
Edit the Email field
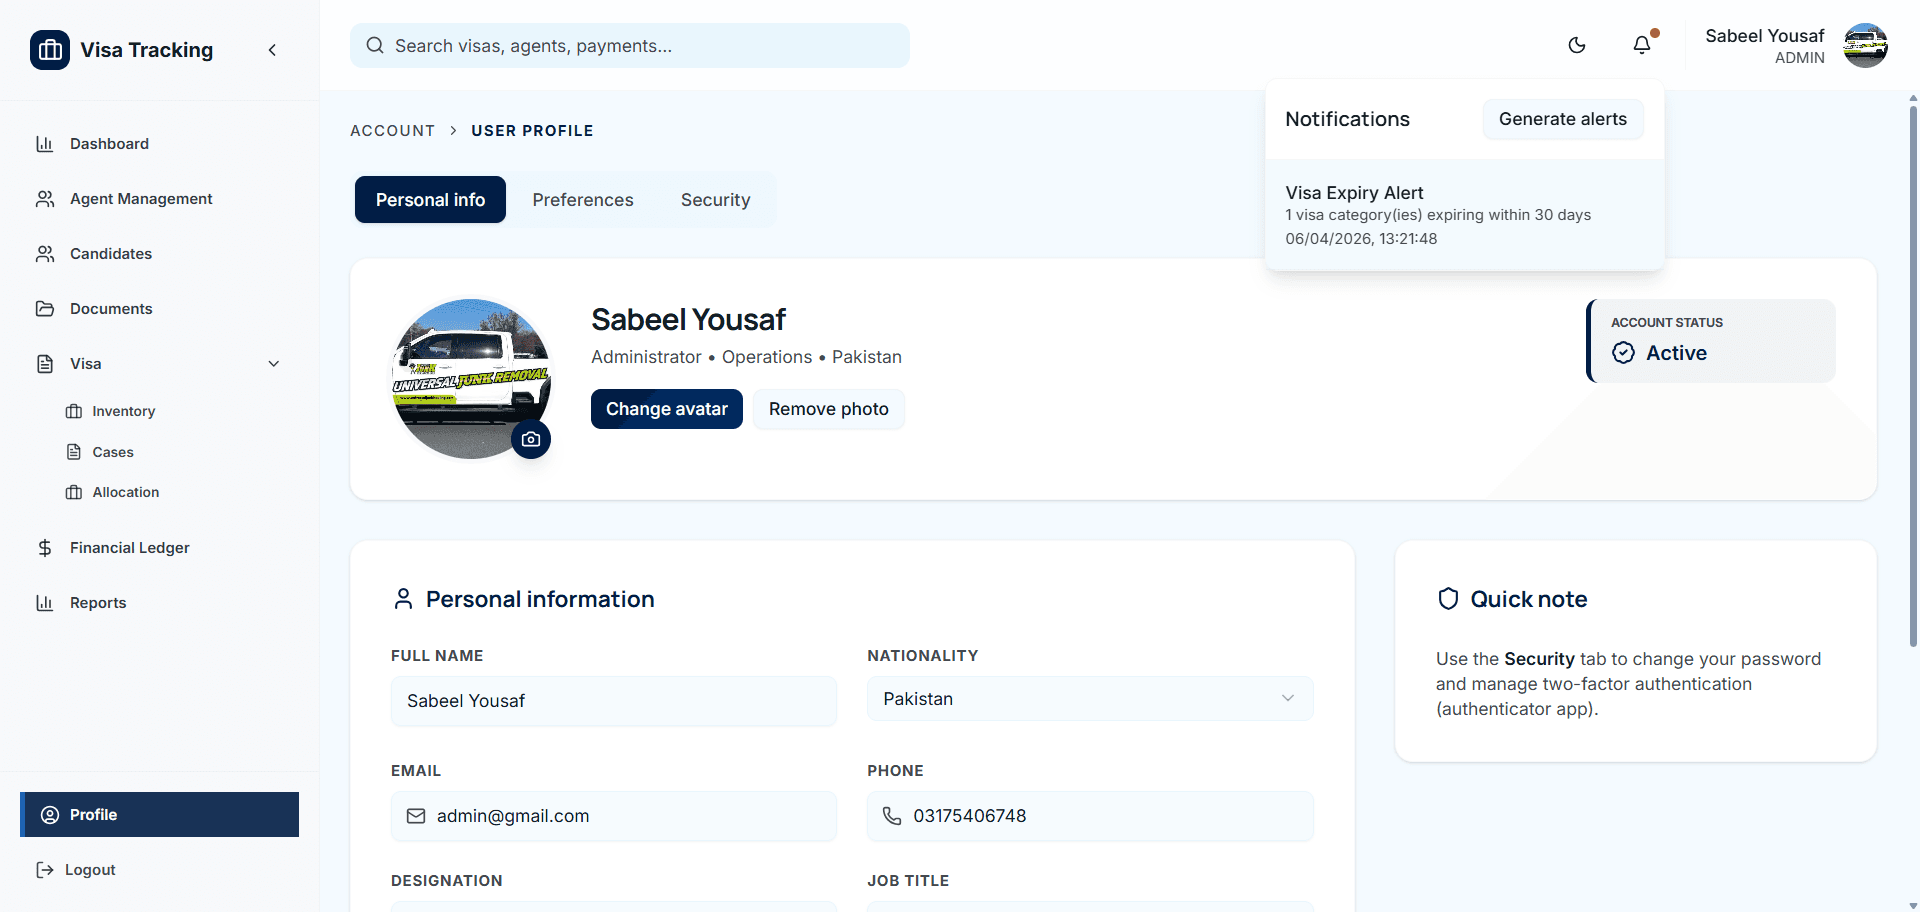[x=614, y=816]
